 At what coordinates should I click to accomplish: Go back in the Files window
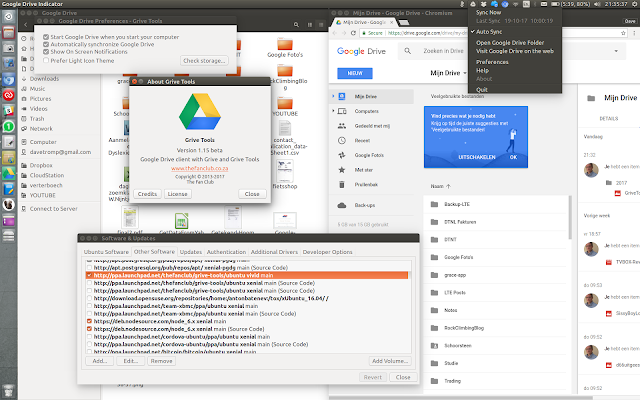click(x=26, y=25)
